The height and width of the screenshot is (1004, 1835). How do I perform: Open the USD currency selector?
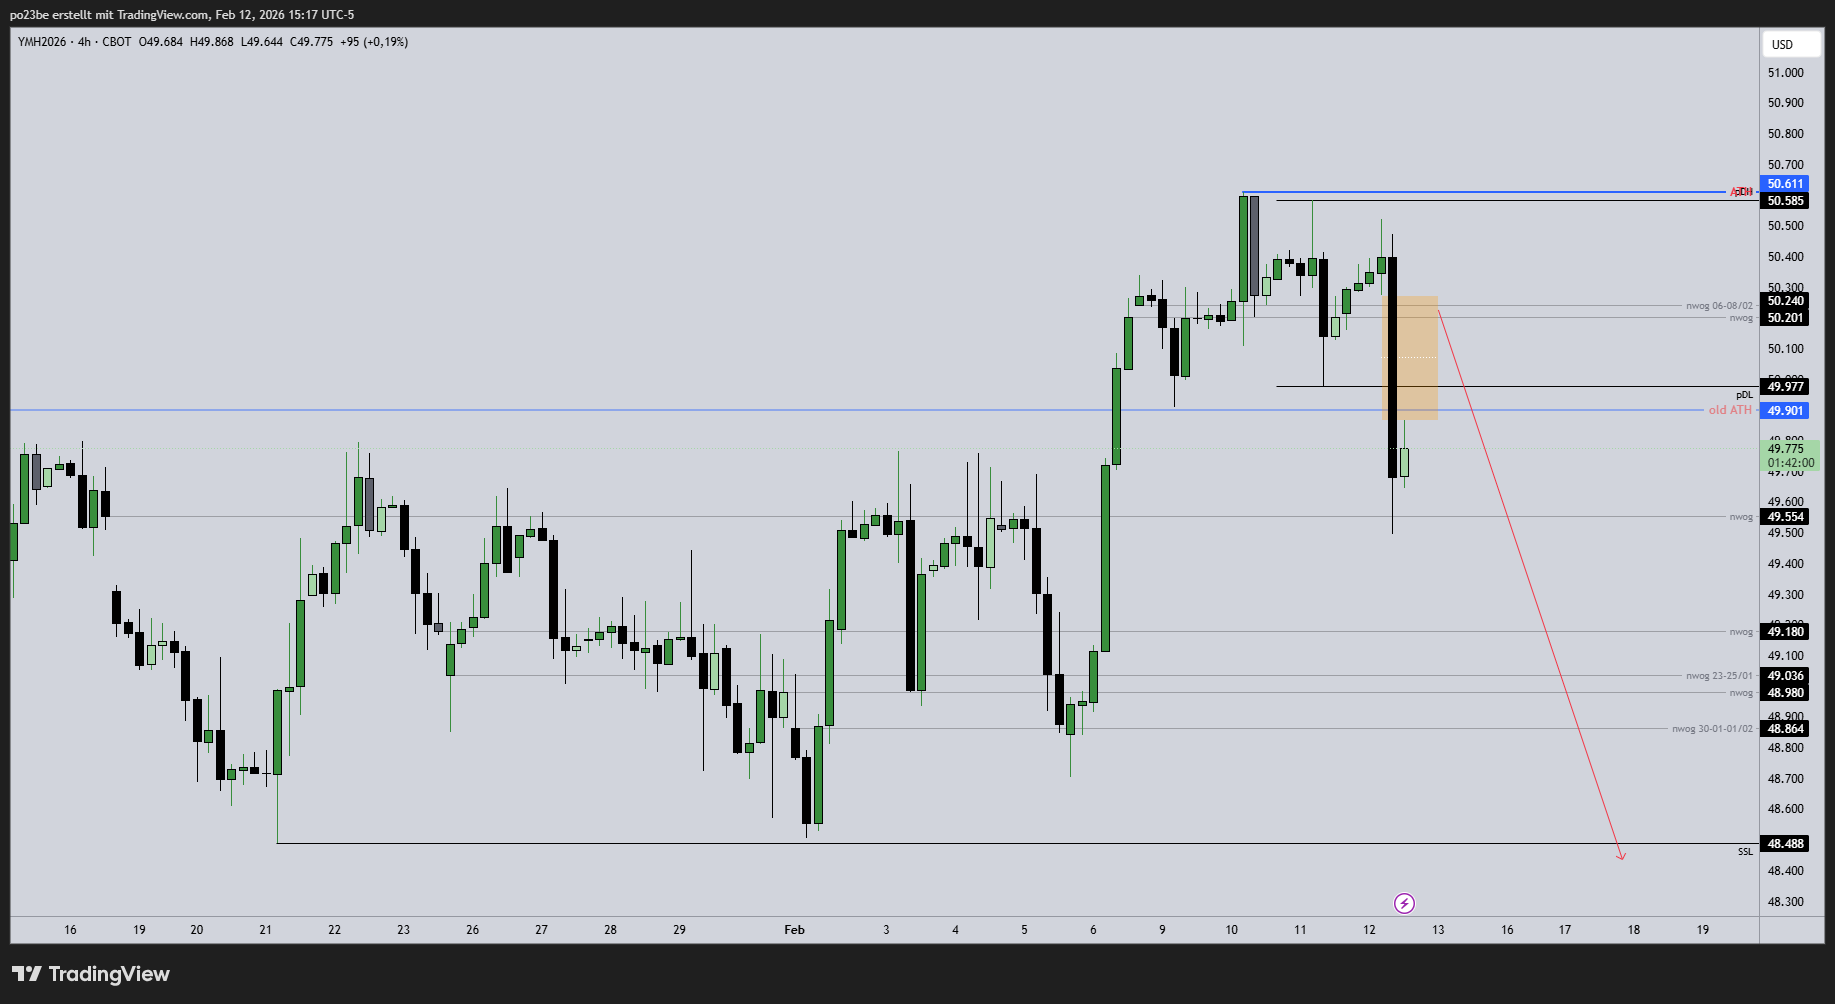pyautogui.click(x=1791, y=44)
